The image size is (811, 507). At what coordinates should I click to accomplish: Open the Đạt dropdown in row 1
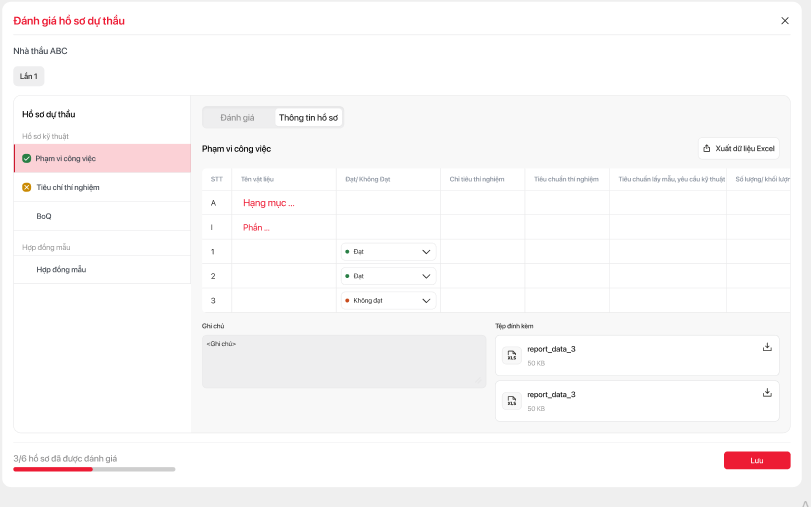[x=388, y=252]
